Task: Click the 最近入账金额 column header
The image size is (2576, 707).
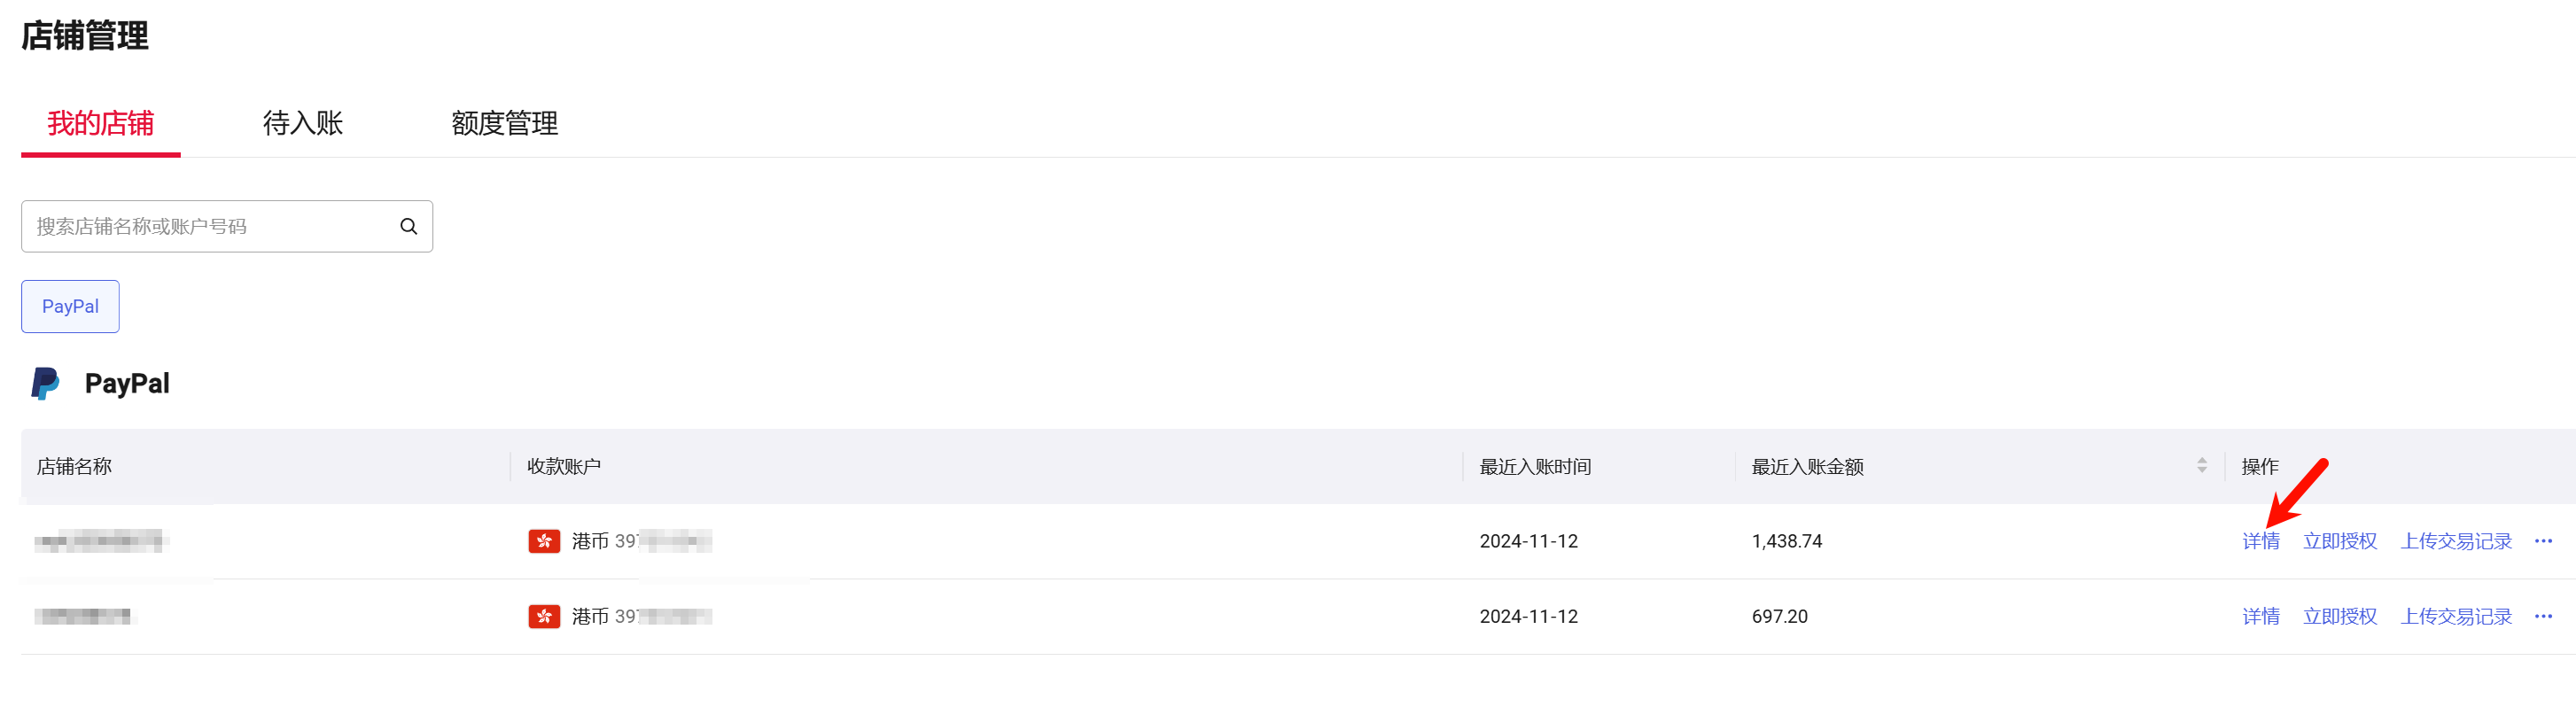Action: [x=1807, y=466]
